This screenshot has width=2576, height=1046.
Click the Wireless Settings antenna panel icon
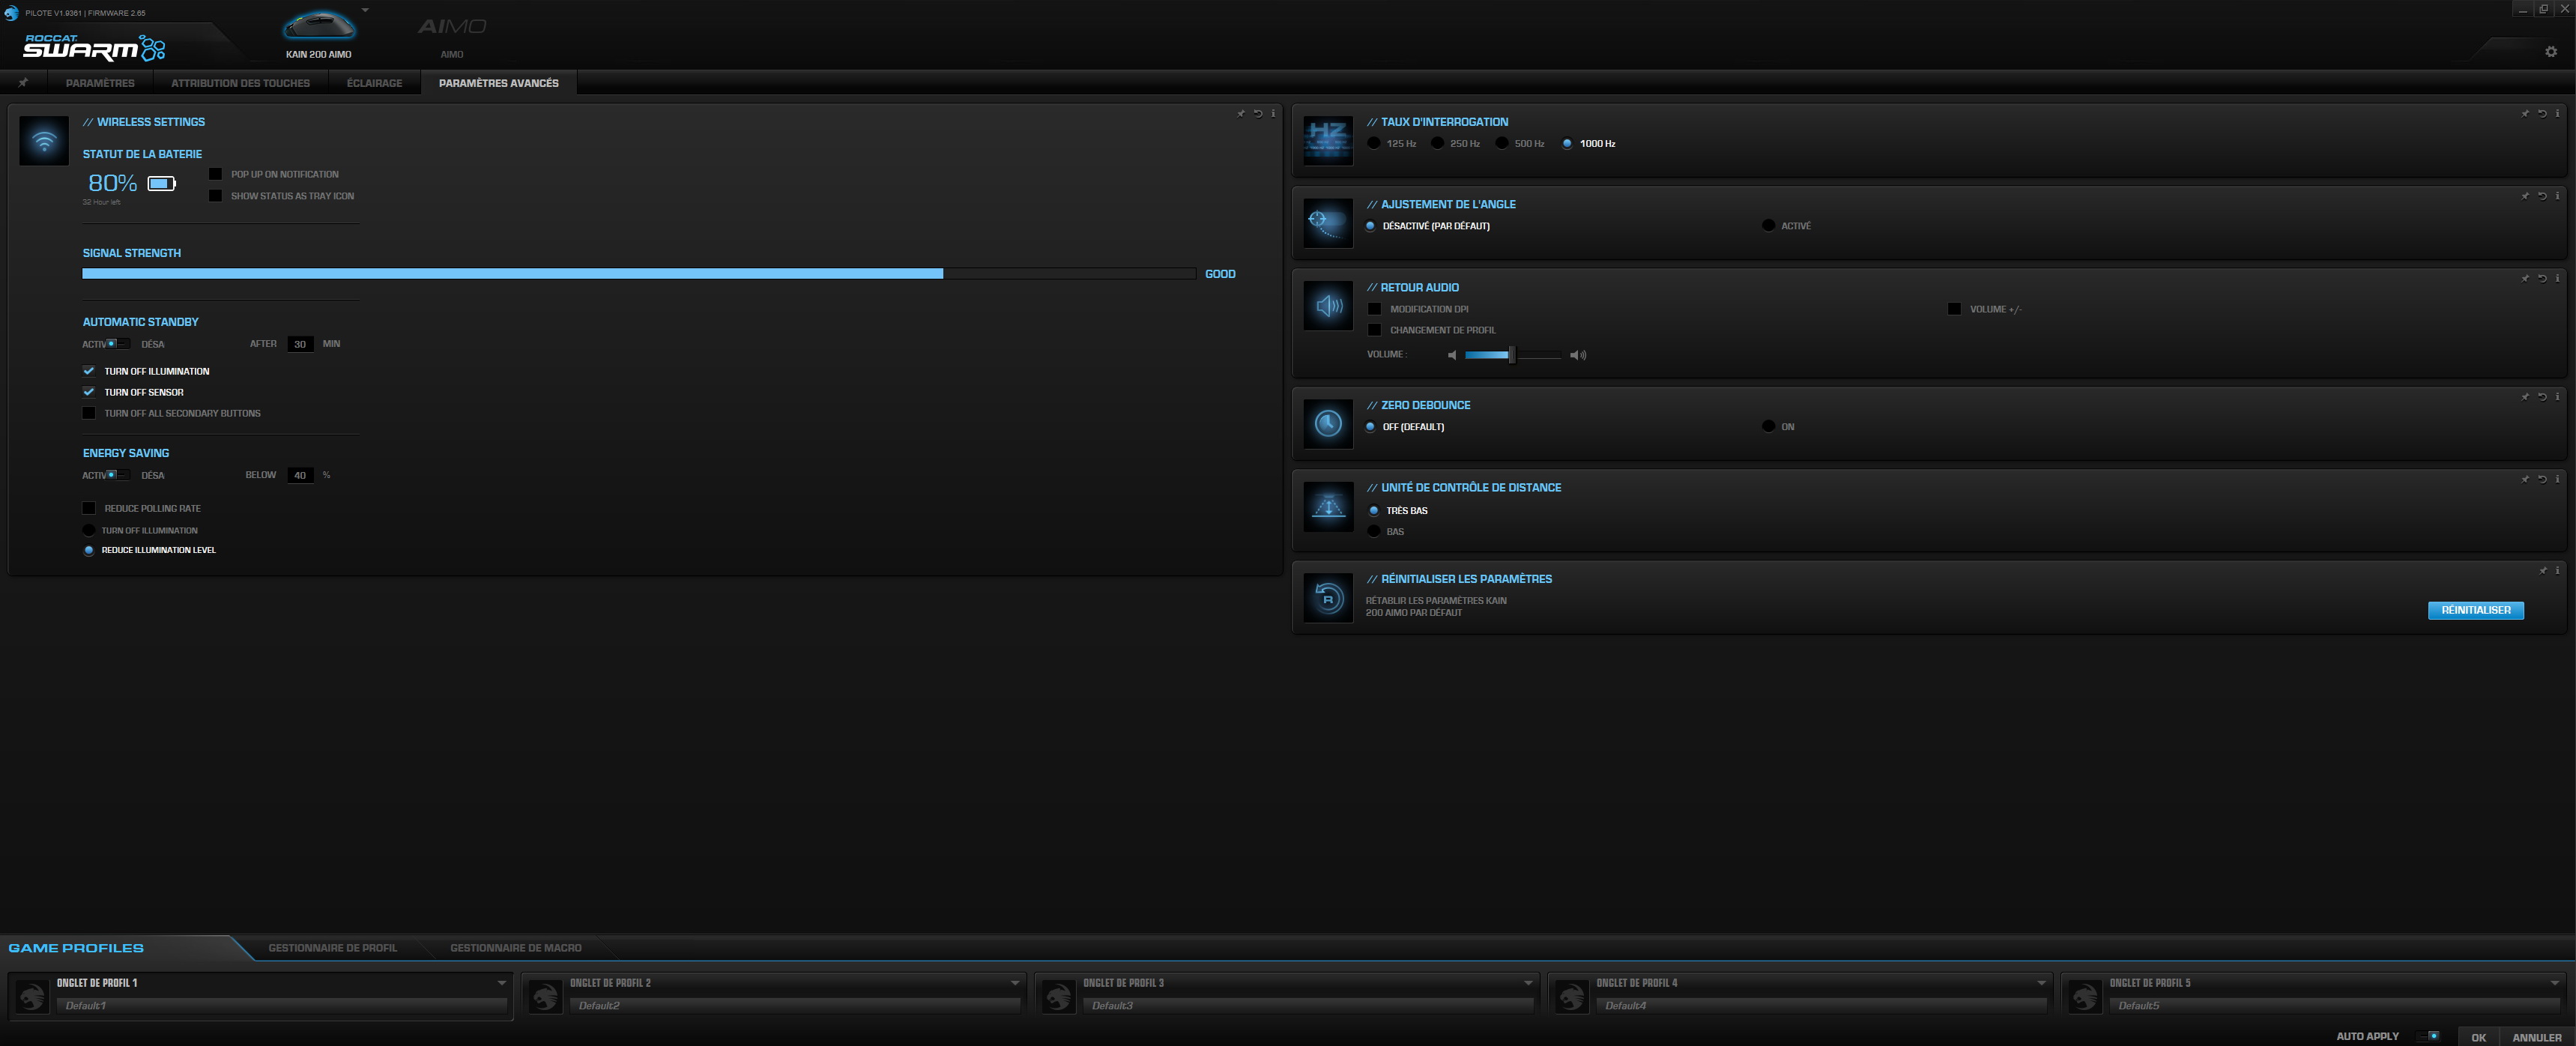click(44, 142)
